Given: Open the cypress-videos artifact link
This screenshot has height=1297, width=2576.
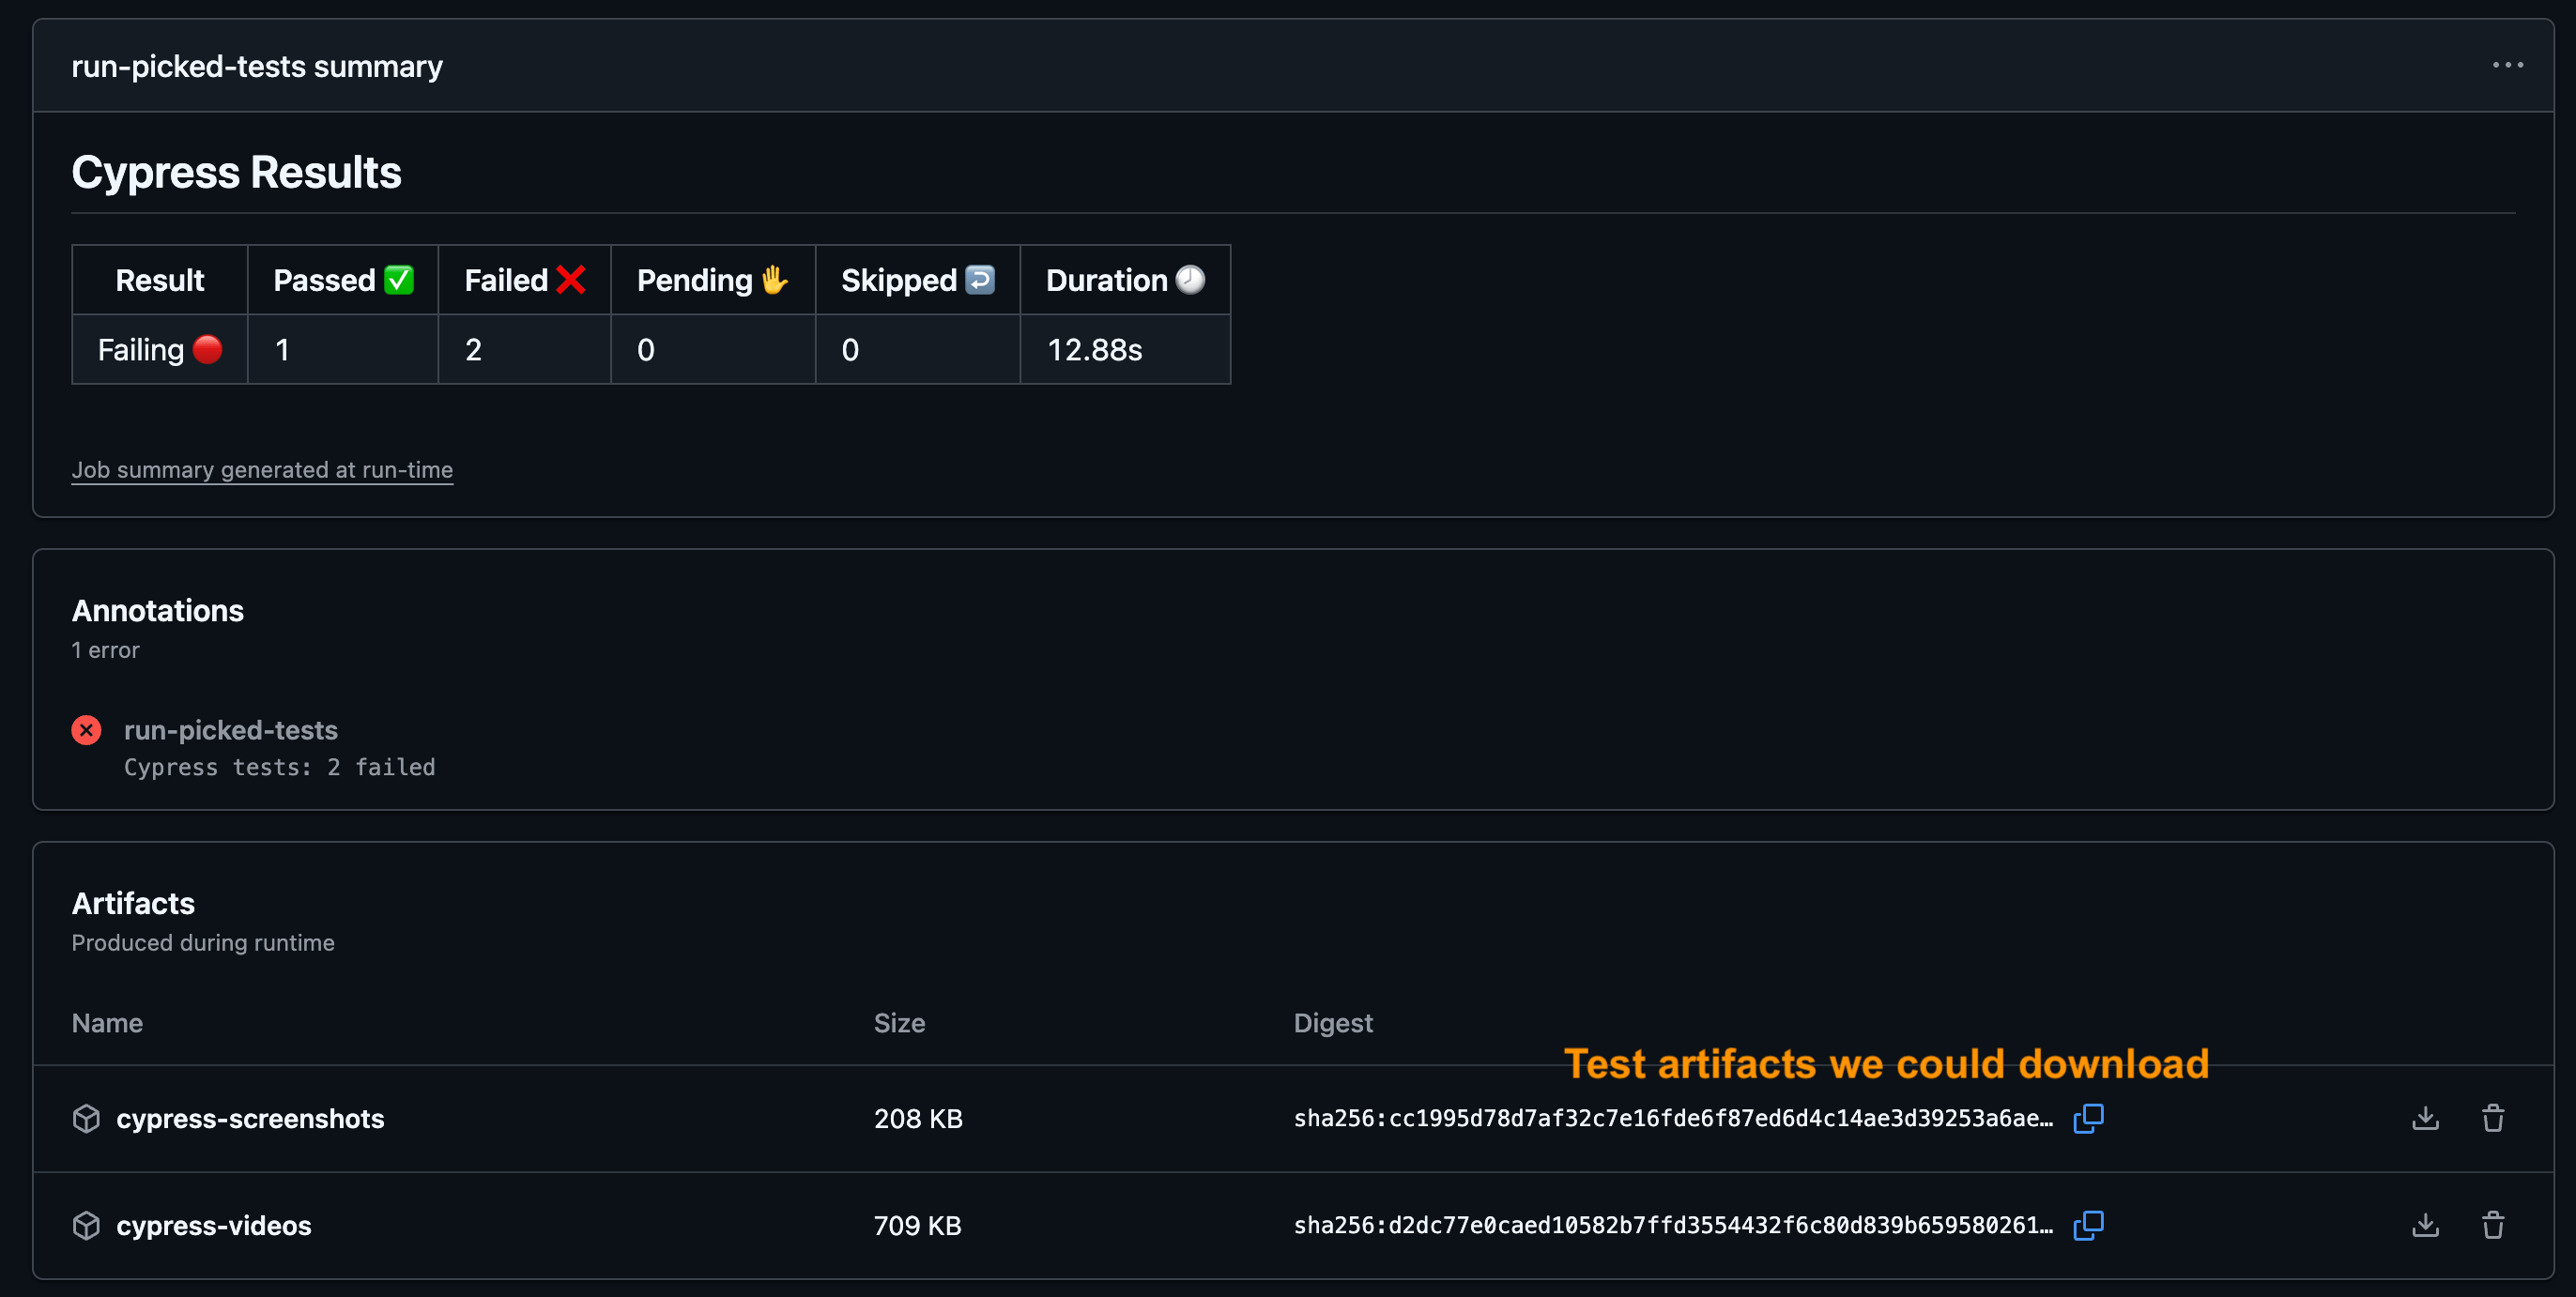Looking at the screenshot, I should click(x=214, y=1225).
